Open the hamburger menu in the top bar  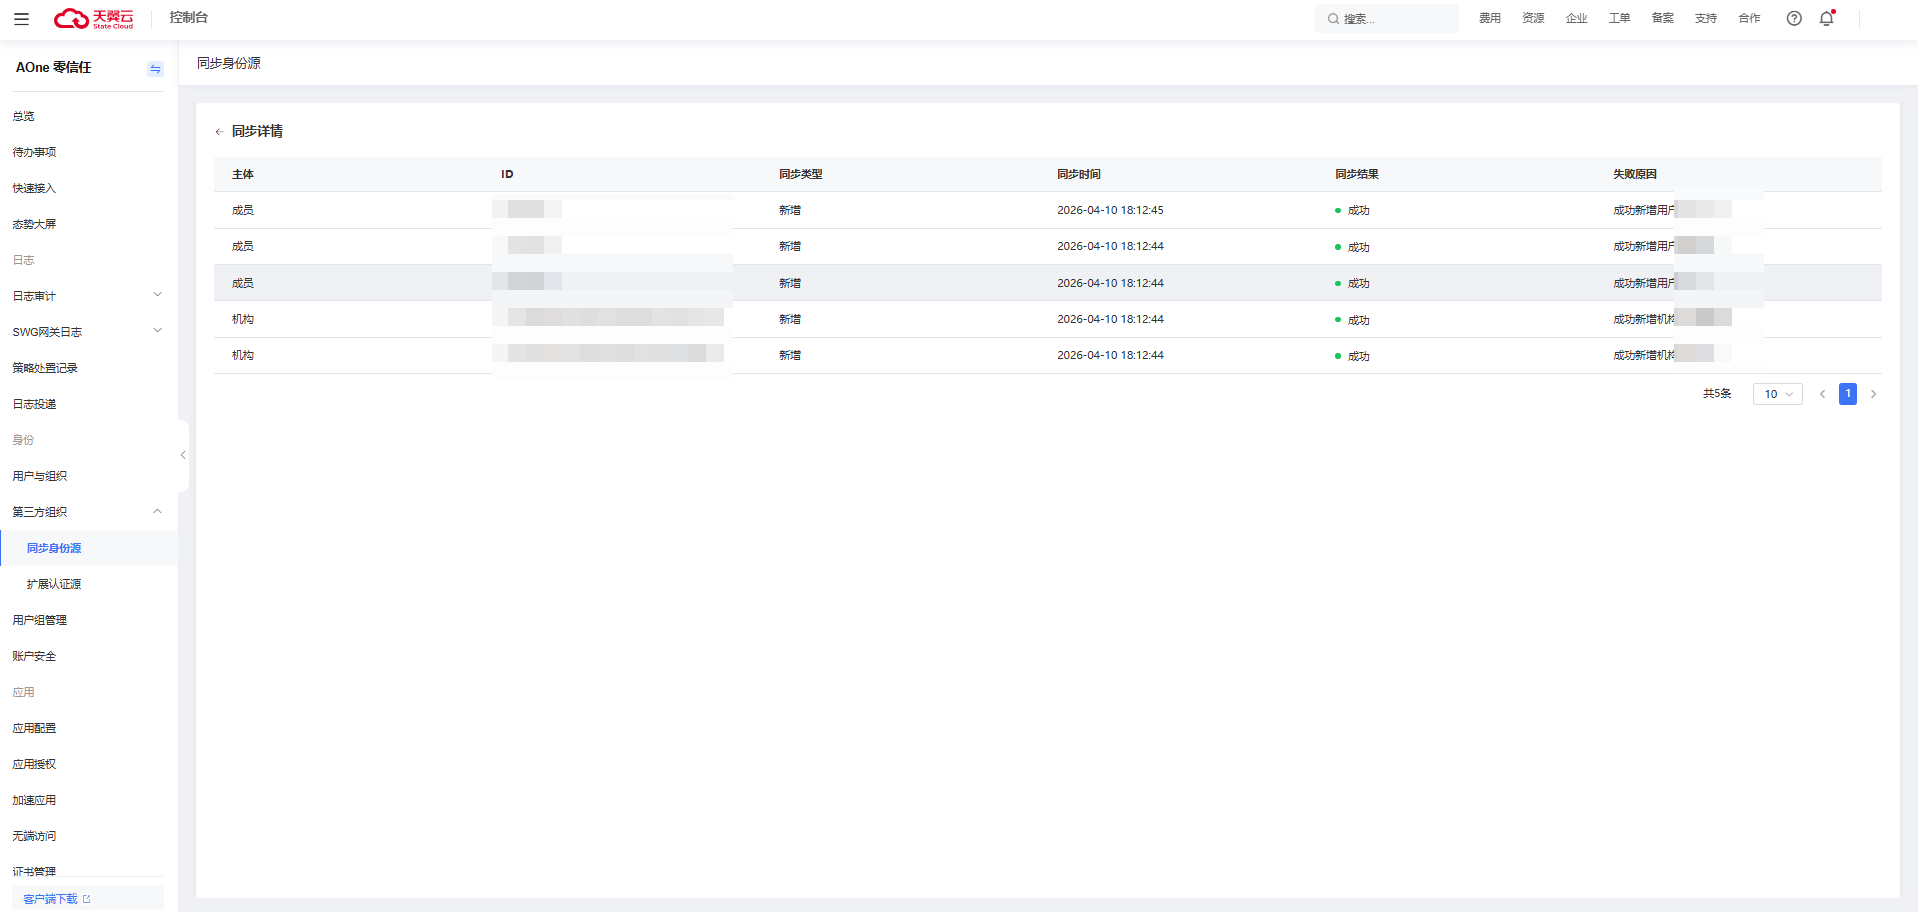pos(21,18)
